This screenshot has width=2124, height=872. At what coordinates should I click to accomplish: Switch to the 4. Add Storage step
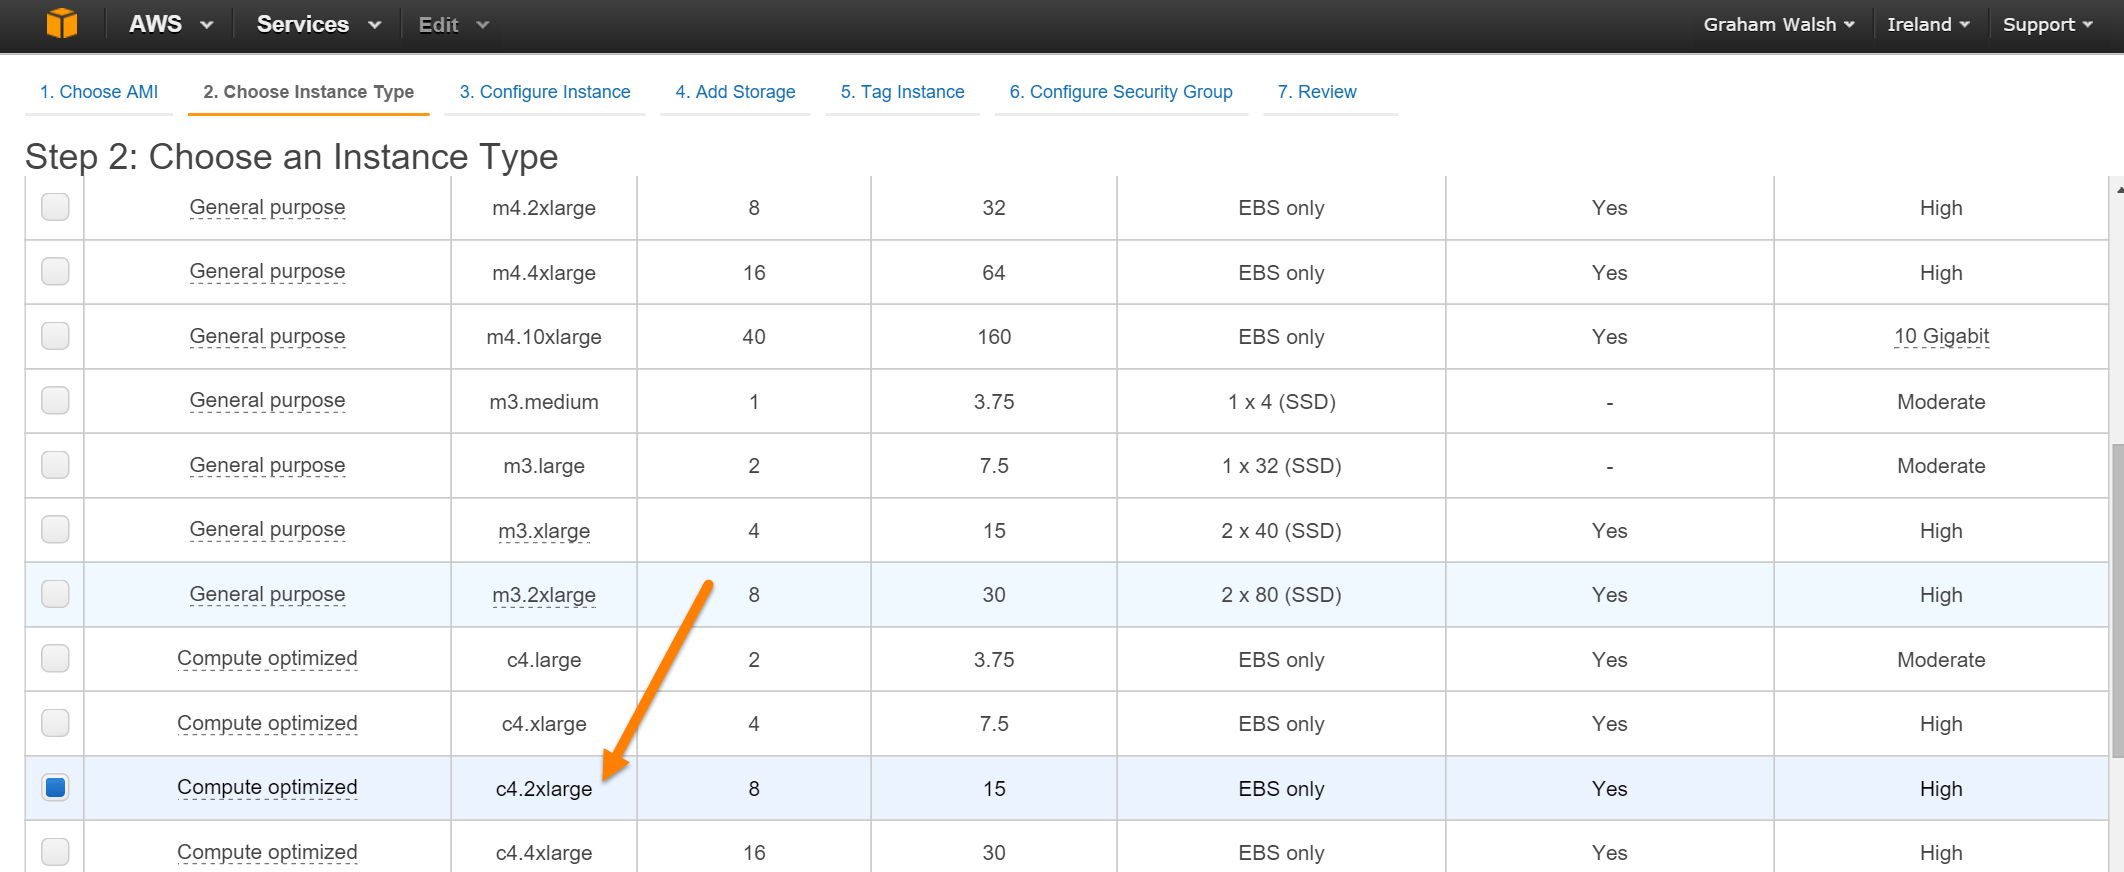[735, 92]
